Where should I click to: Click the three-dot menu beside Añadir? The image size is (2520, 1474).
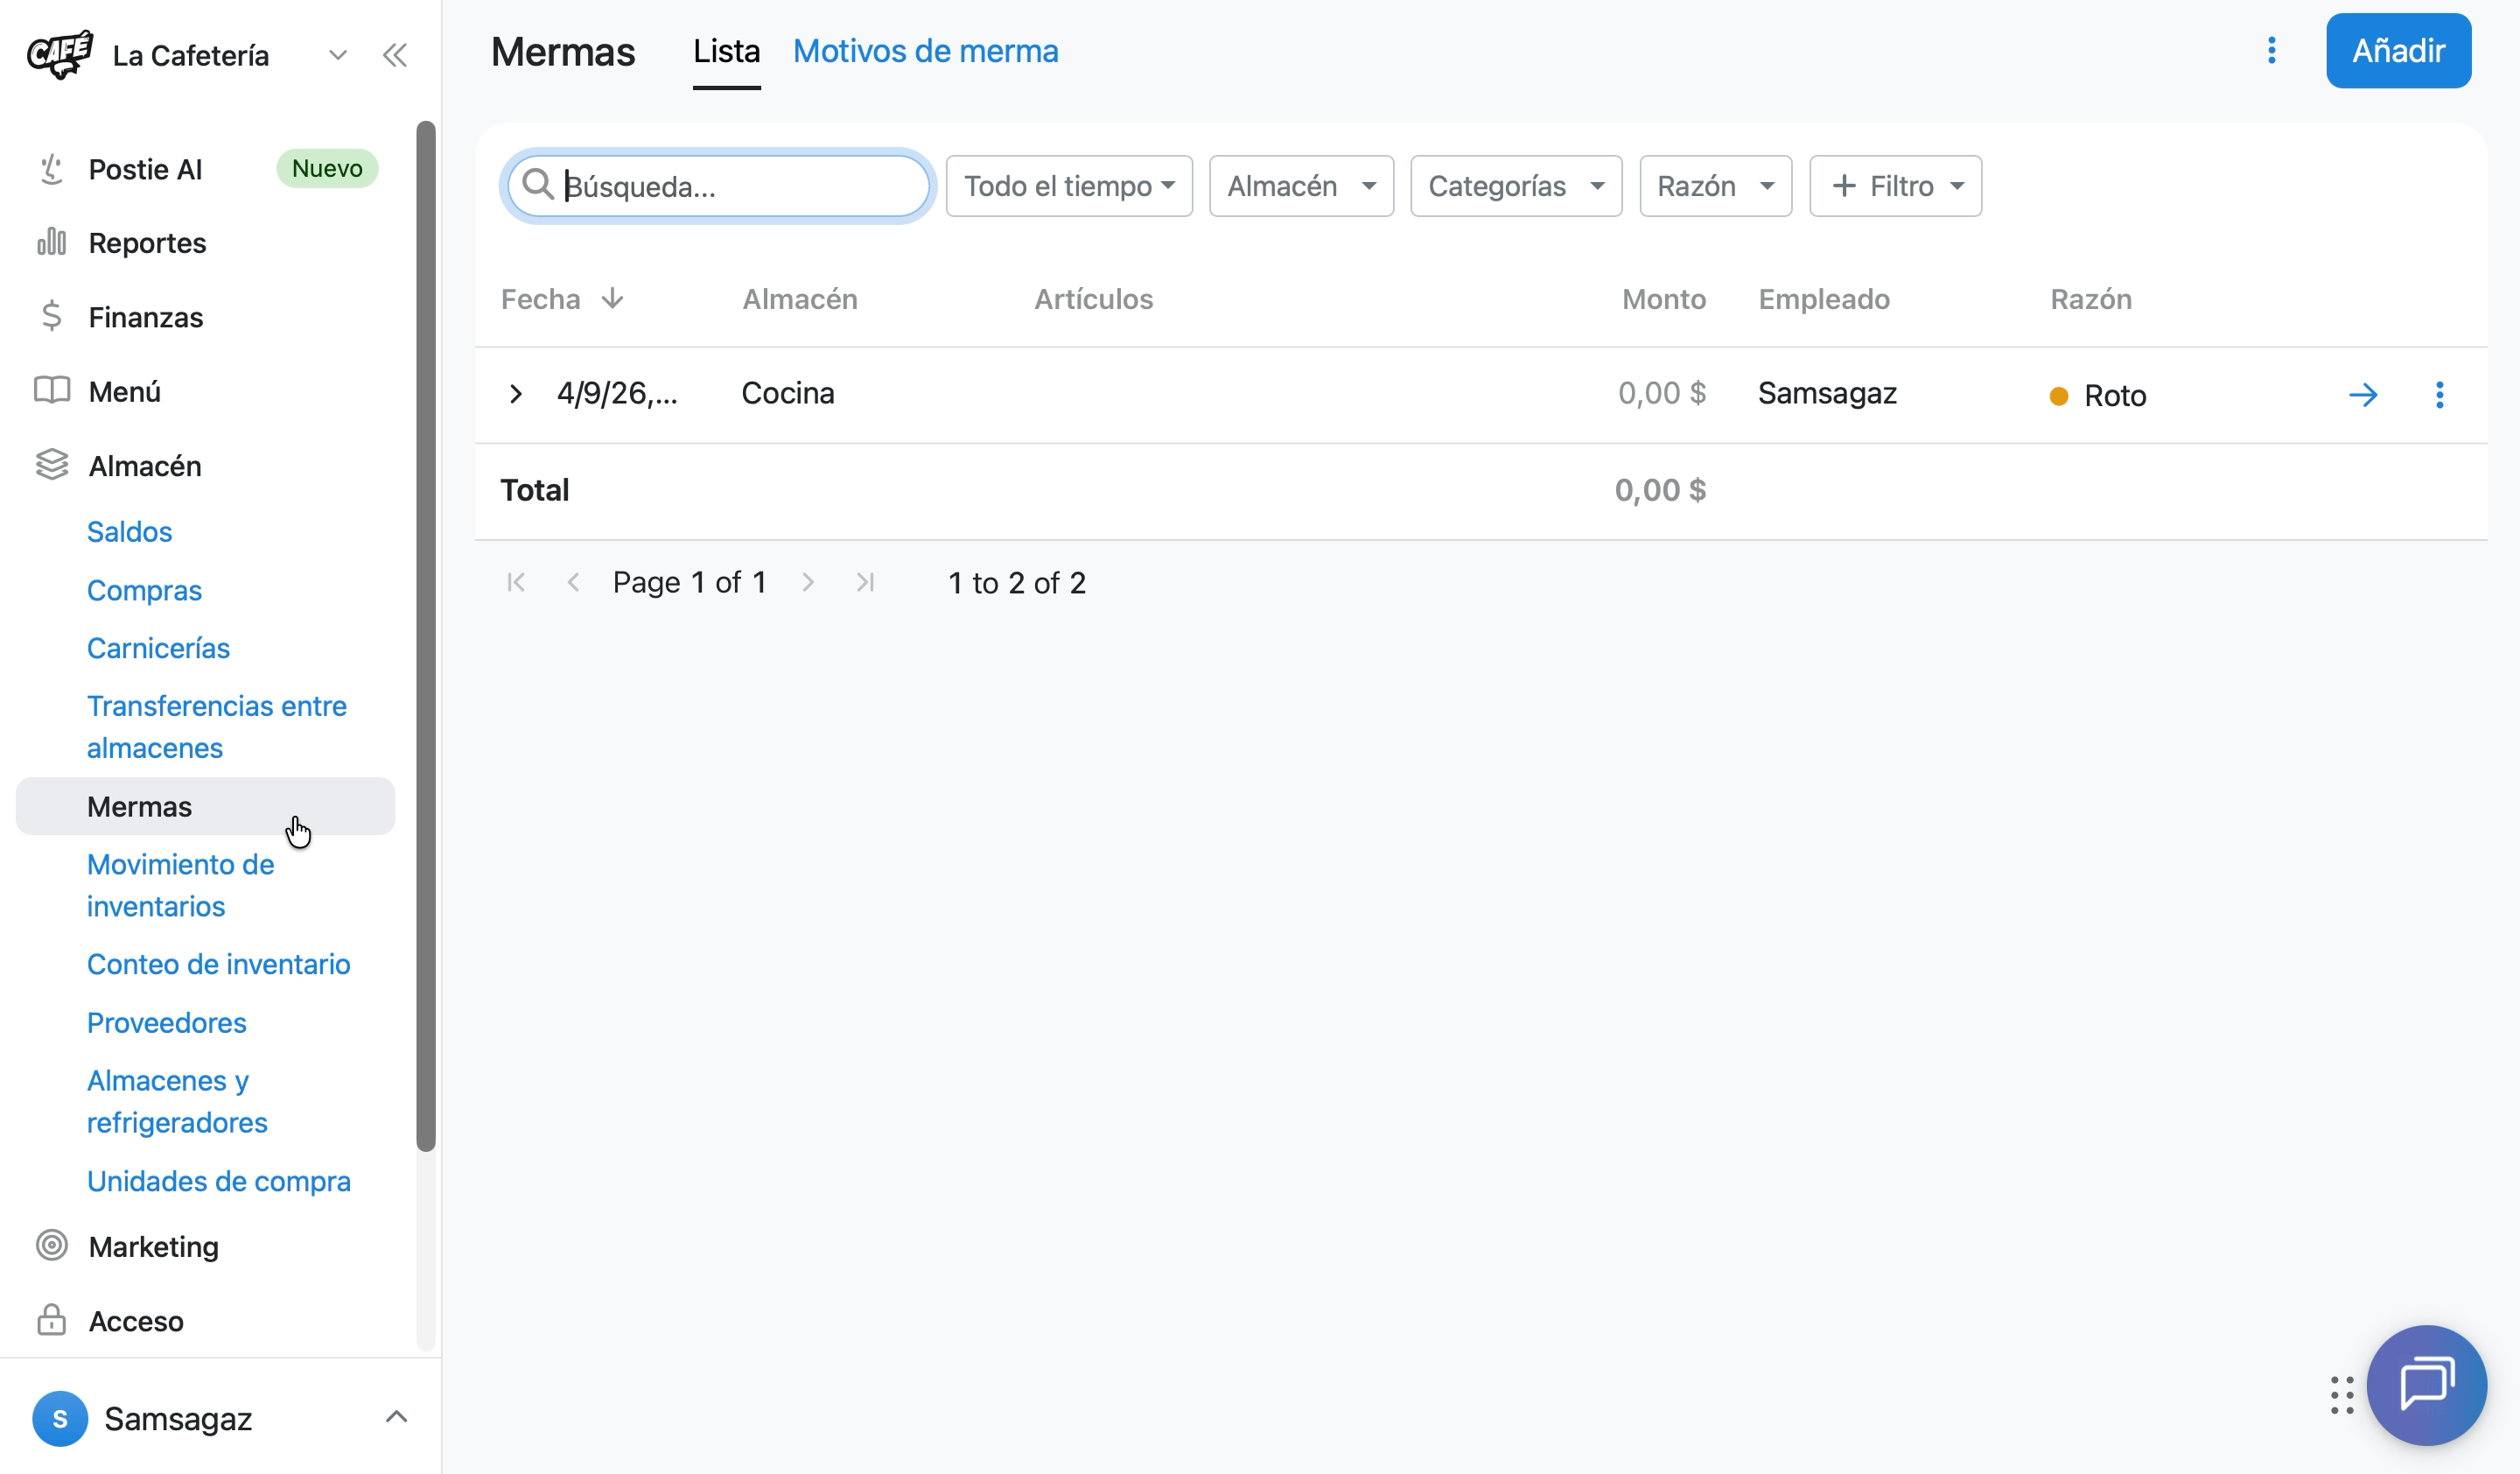tap(2272, 51)
